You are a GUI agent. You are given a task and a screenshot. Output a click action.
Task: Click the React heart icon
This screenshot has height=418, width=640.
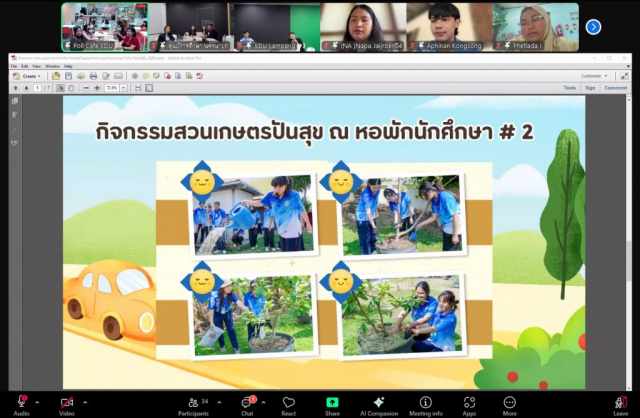click(x=288, y=402)
